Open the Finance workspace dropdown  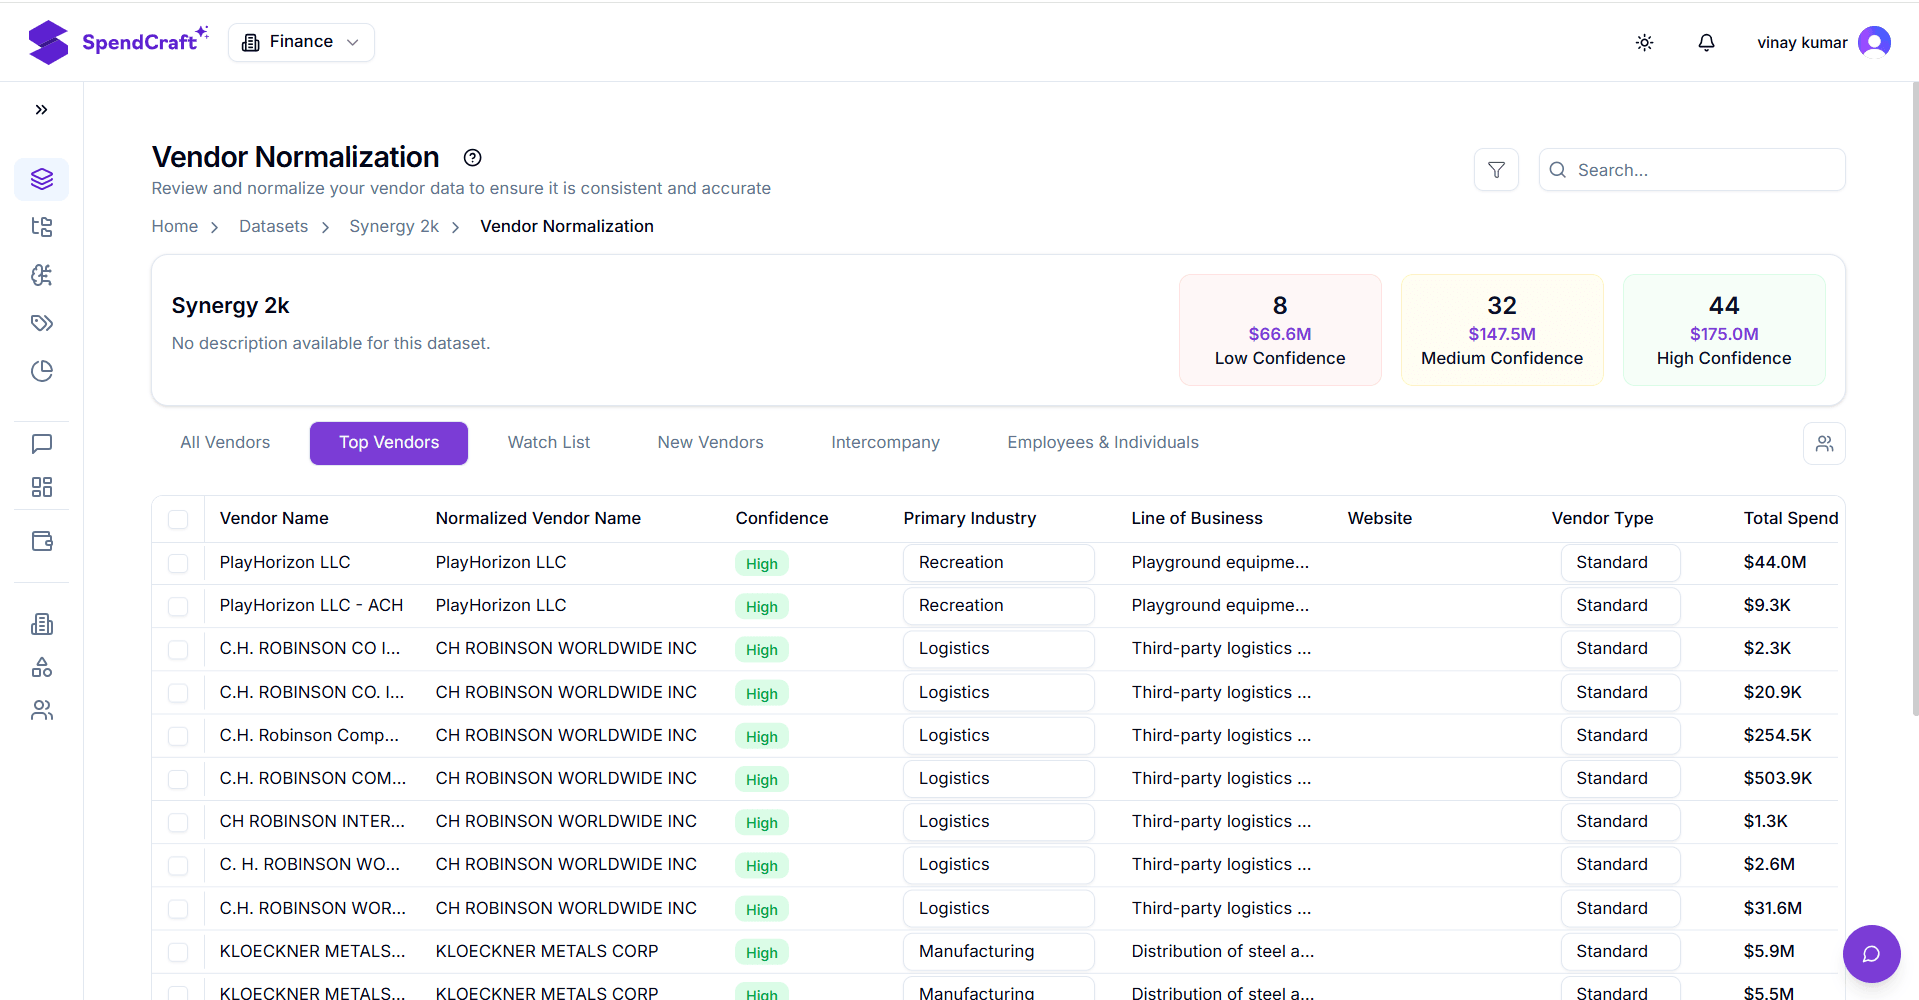pos(300,42)
